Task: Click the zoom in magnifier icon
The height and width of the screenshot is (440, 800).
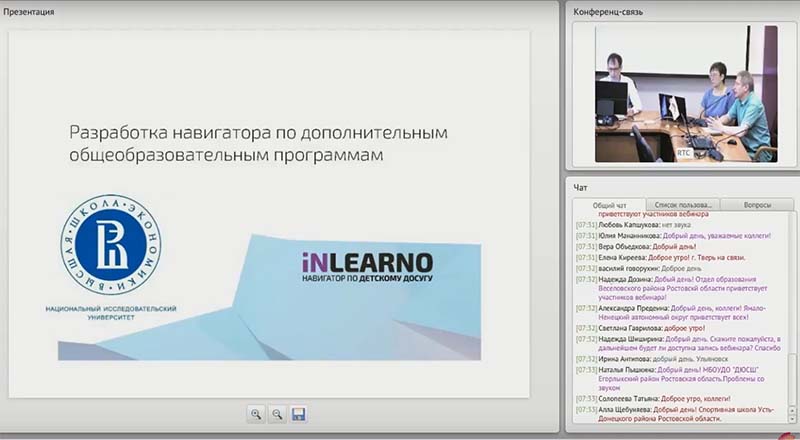Action: pyautogui.click(x=256, y=414)
